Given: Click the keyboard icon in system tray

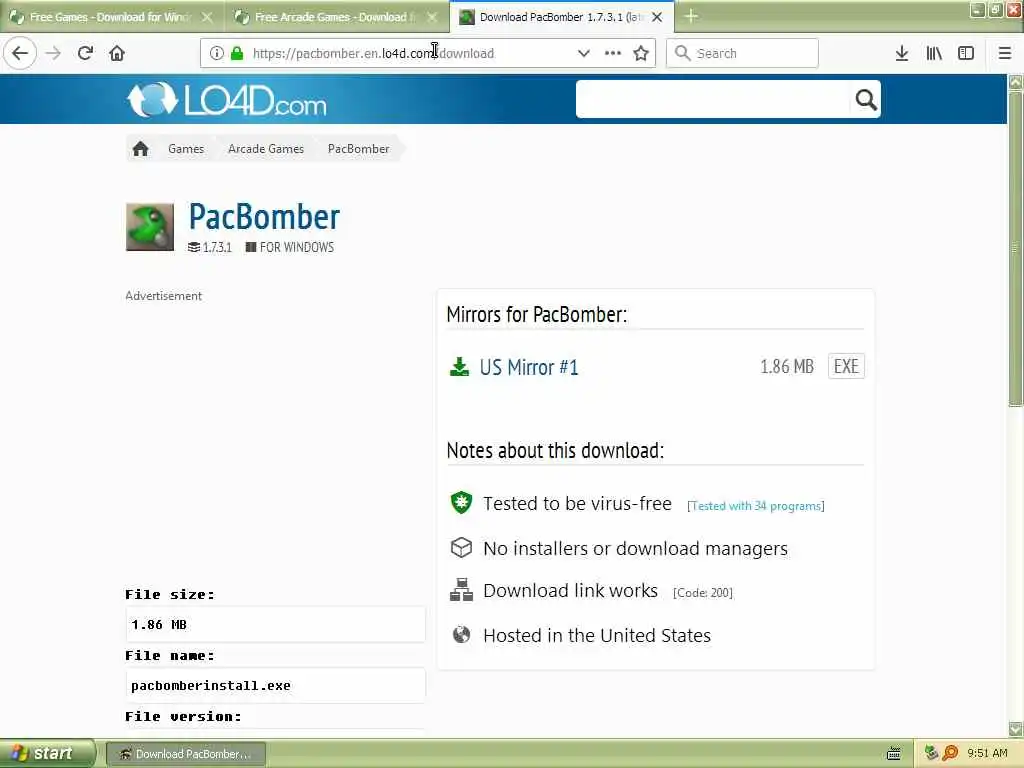Looking at the screenshot, I should click(x=894, y=754).
